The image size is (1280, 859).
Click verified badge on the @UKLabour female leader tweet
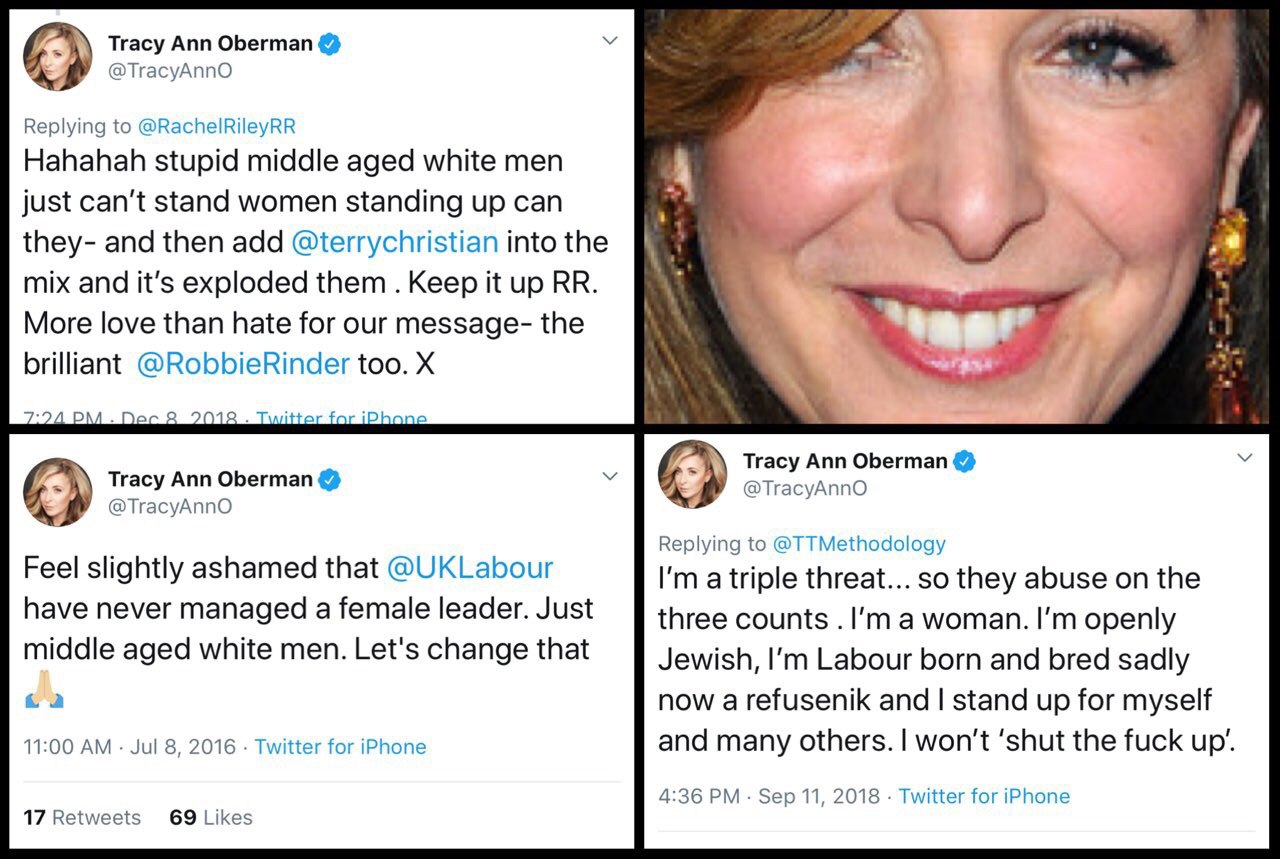click(x=330, y=480)
